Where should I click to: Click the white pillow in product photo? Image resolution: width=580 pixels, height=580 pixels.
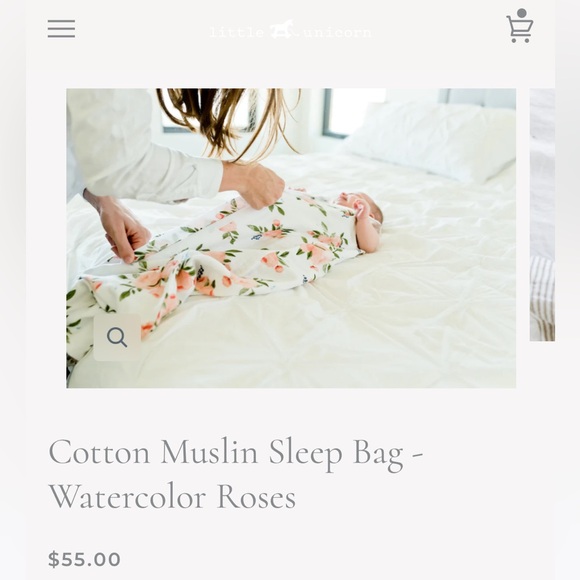431,141
